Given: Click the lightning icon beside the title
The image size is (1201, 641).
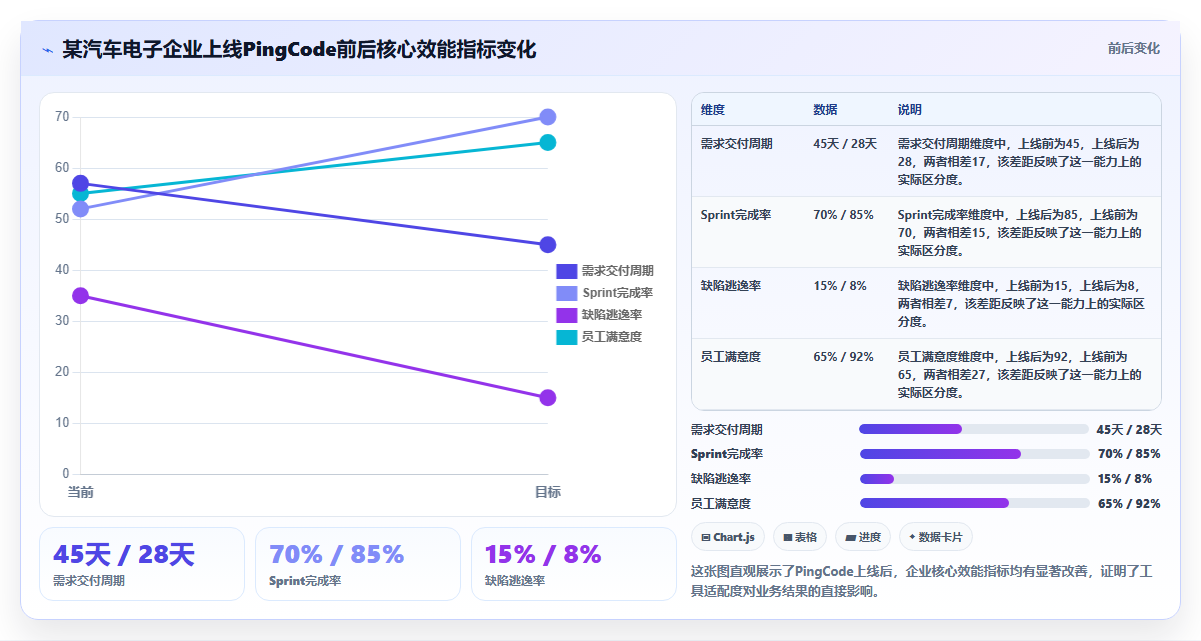Looking at the screenshot, I should (x=47, y=50).
